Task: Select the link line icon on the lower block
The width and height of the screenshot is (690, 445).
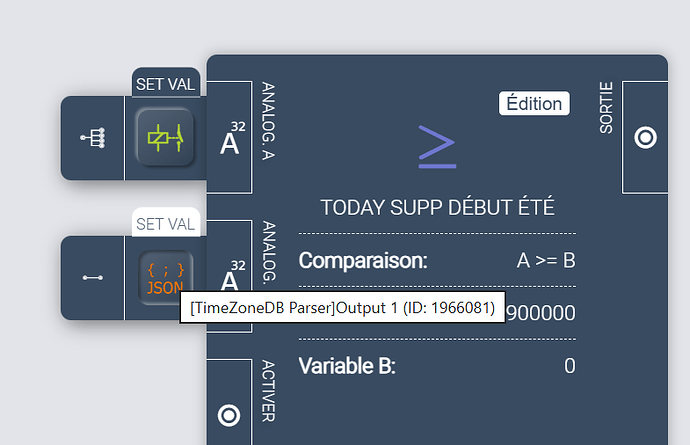Action: click(92, 277)
